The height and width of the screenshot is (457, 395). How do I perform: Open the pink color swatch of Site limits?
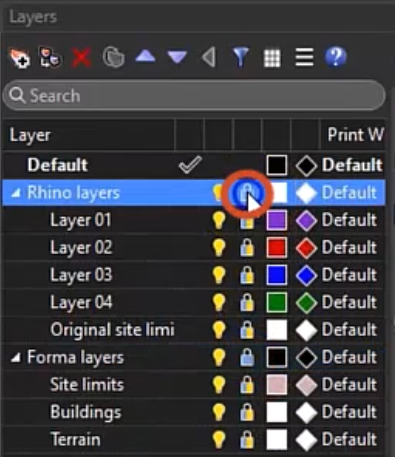point(277,385)
